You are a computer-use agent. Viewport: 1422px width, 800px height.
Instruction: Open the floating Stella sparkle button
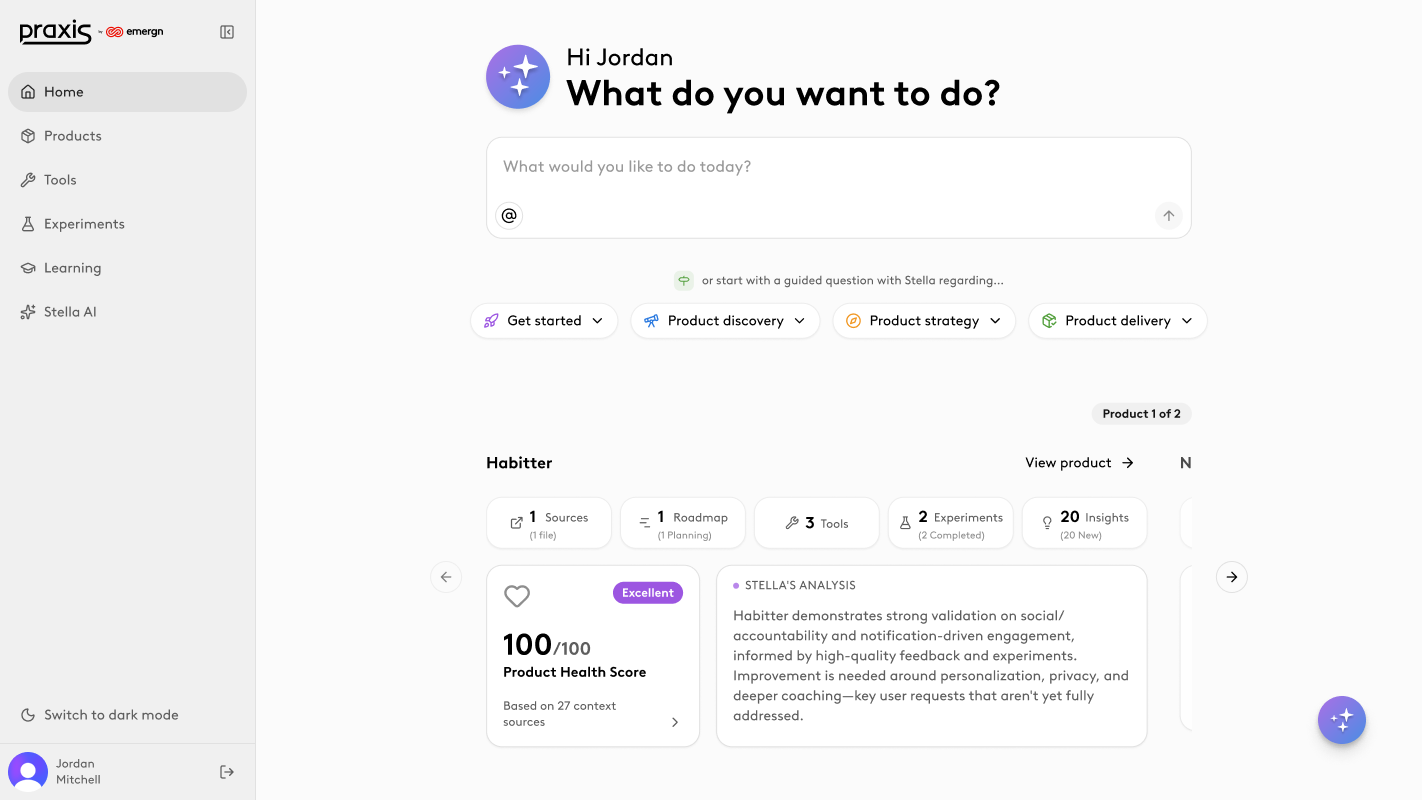point(1341,720)
